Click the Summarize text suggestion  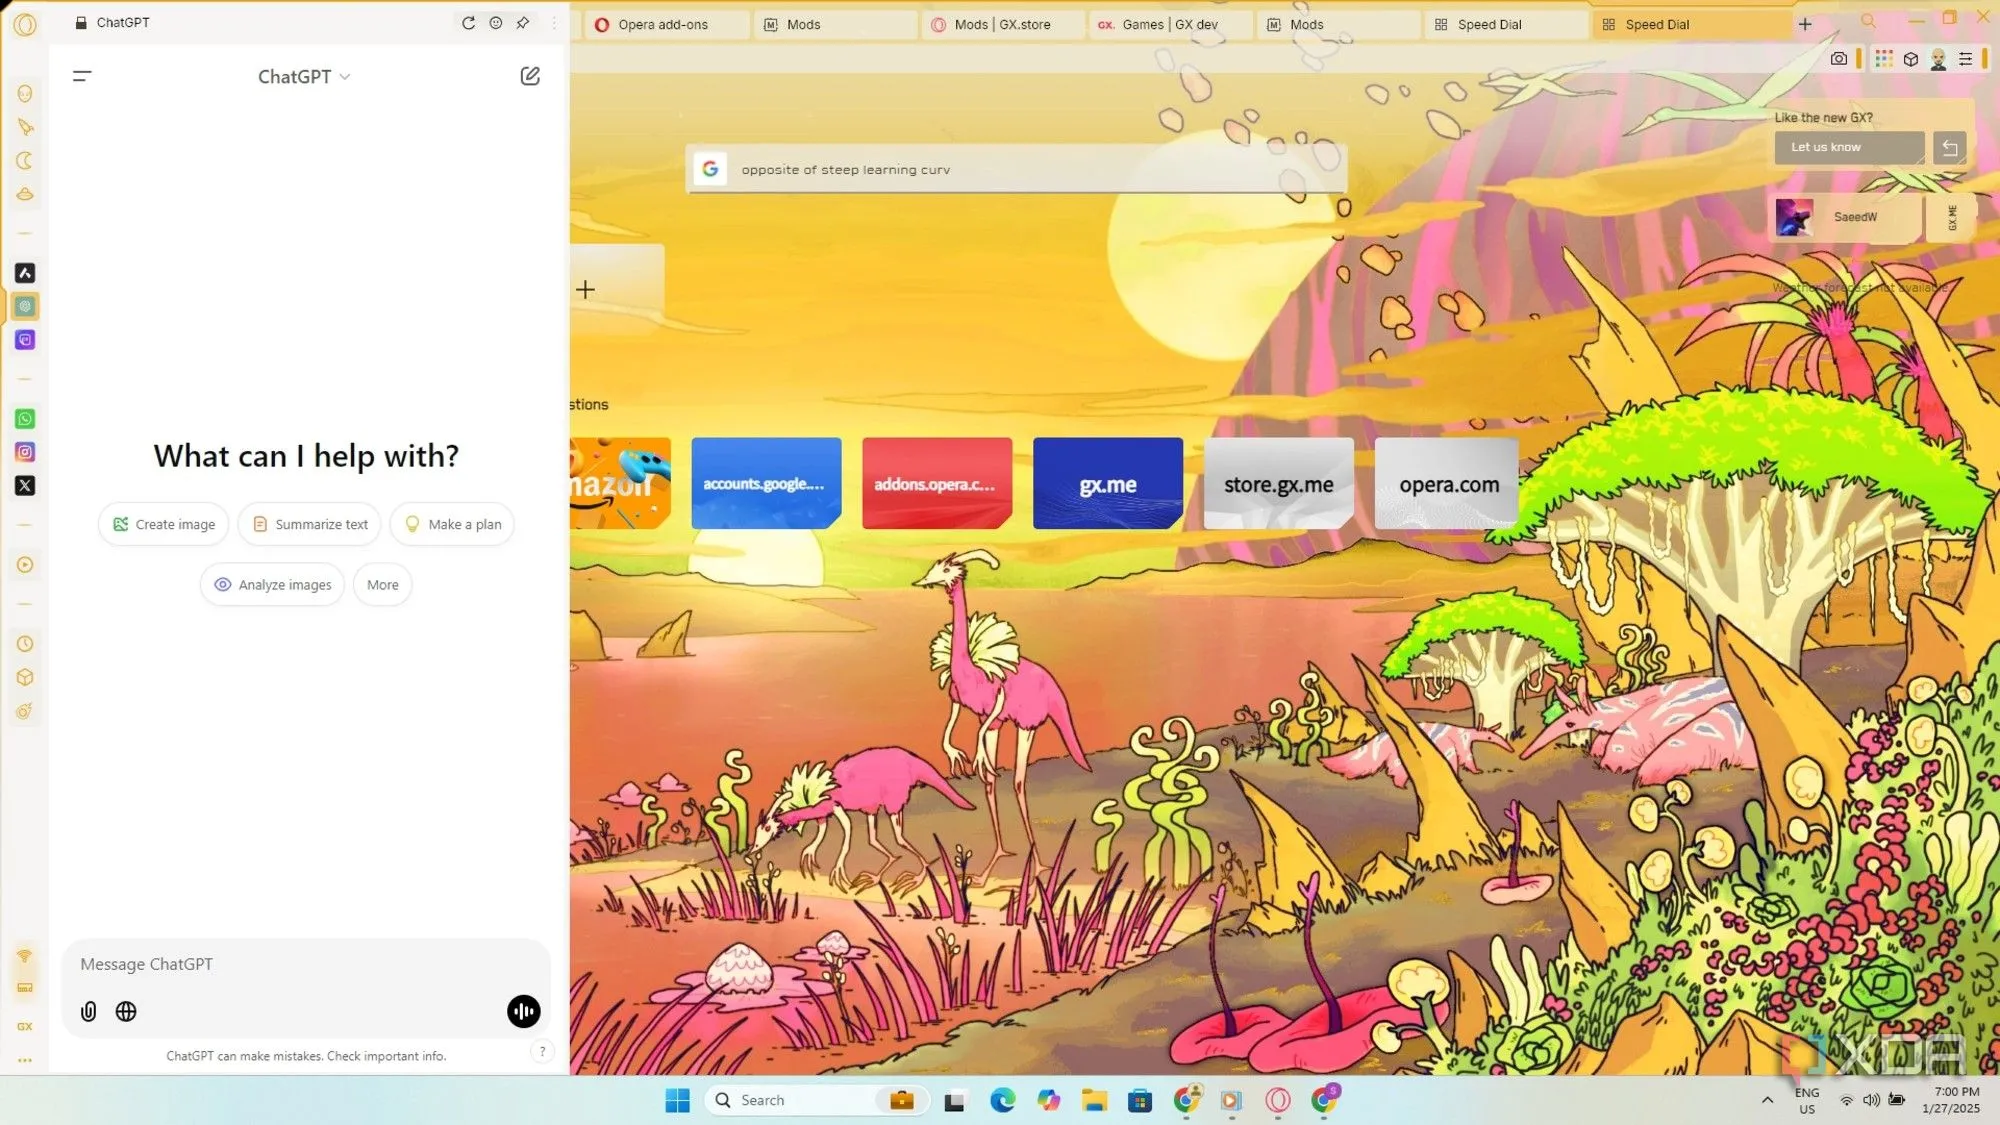[x=310, y=524]
